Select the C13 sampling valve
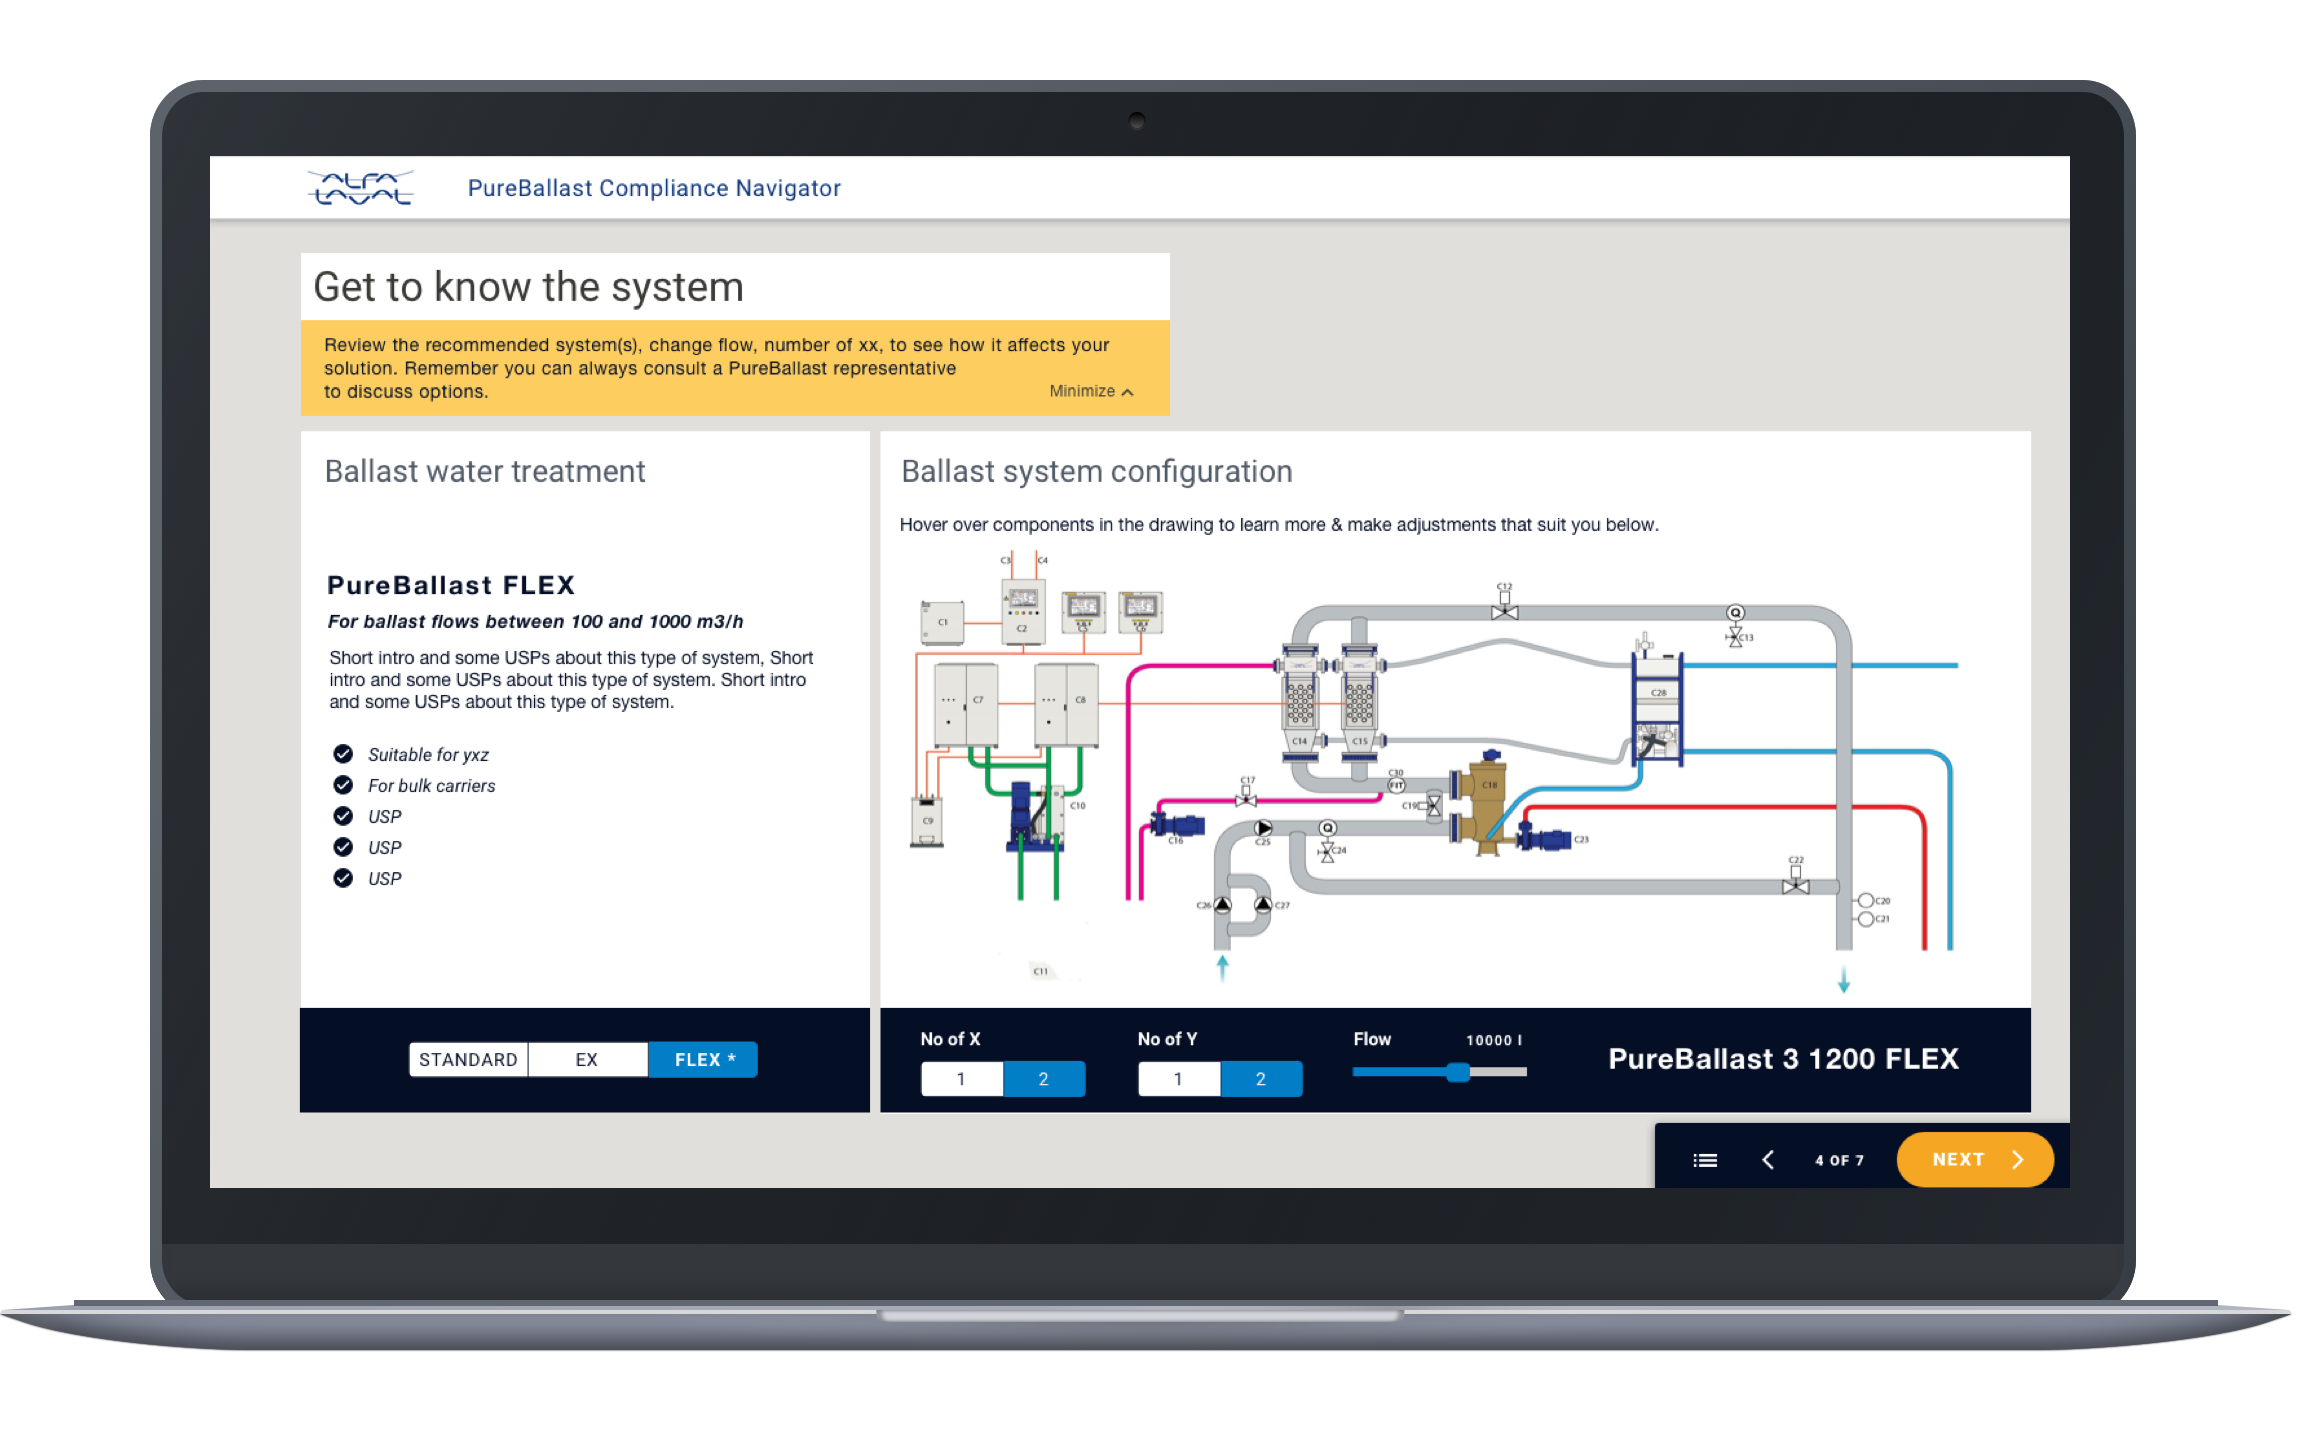Screen dimensions: 2318x1454 click(x=1735, y=637)
